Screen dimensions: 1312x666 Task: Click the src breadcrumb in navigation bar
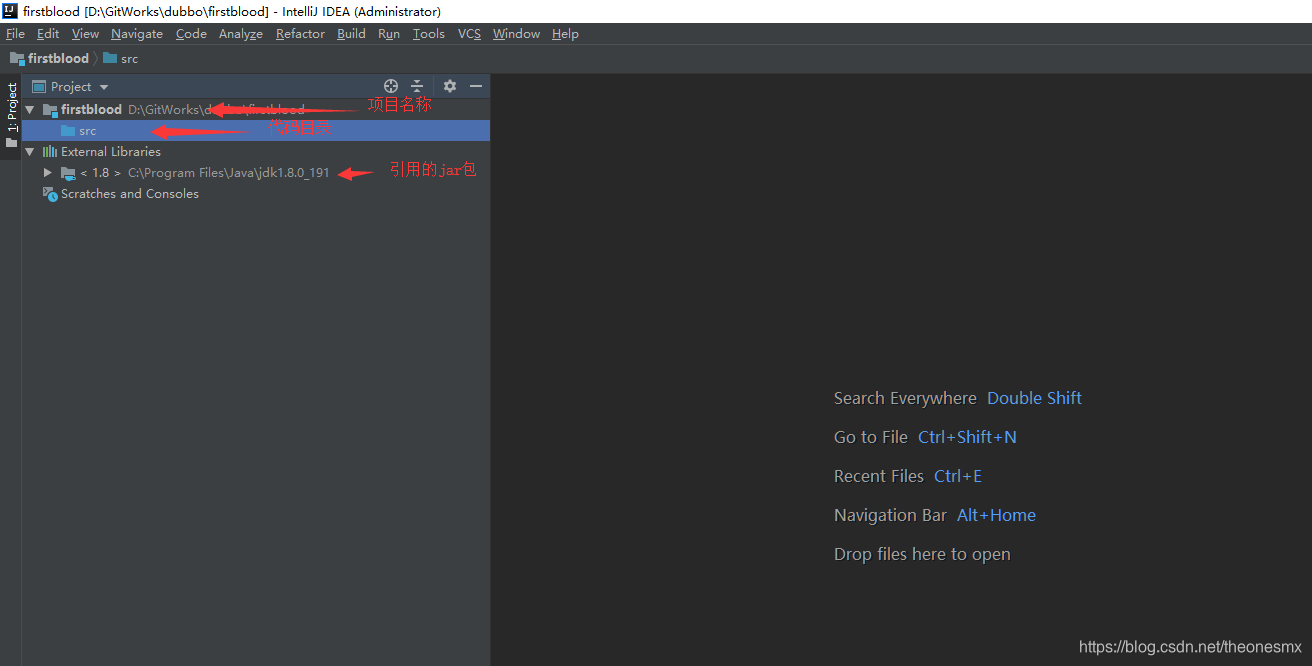(121, 59)
